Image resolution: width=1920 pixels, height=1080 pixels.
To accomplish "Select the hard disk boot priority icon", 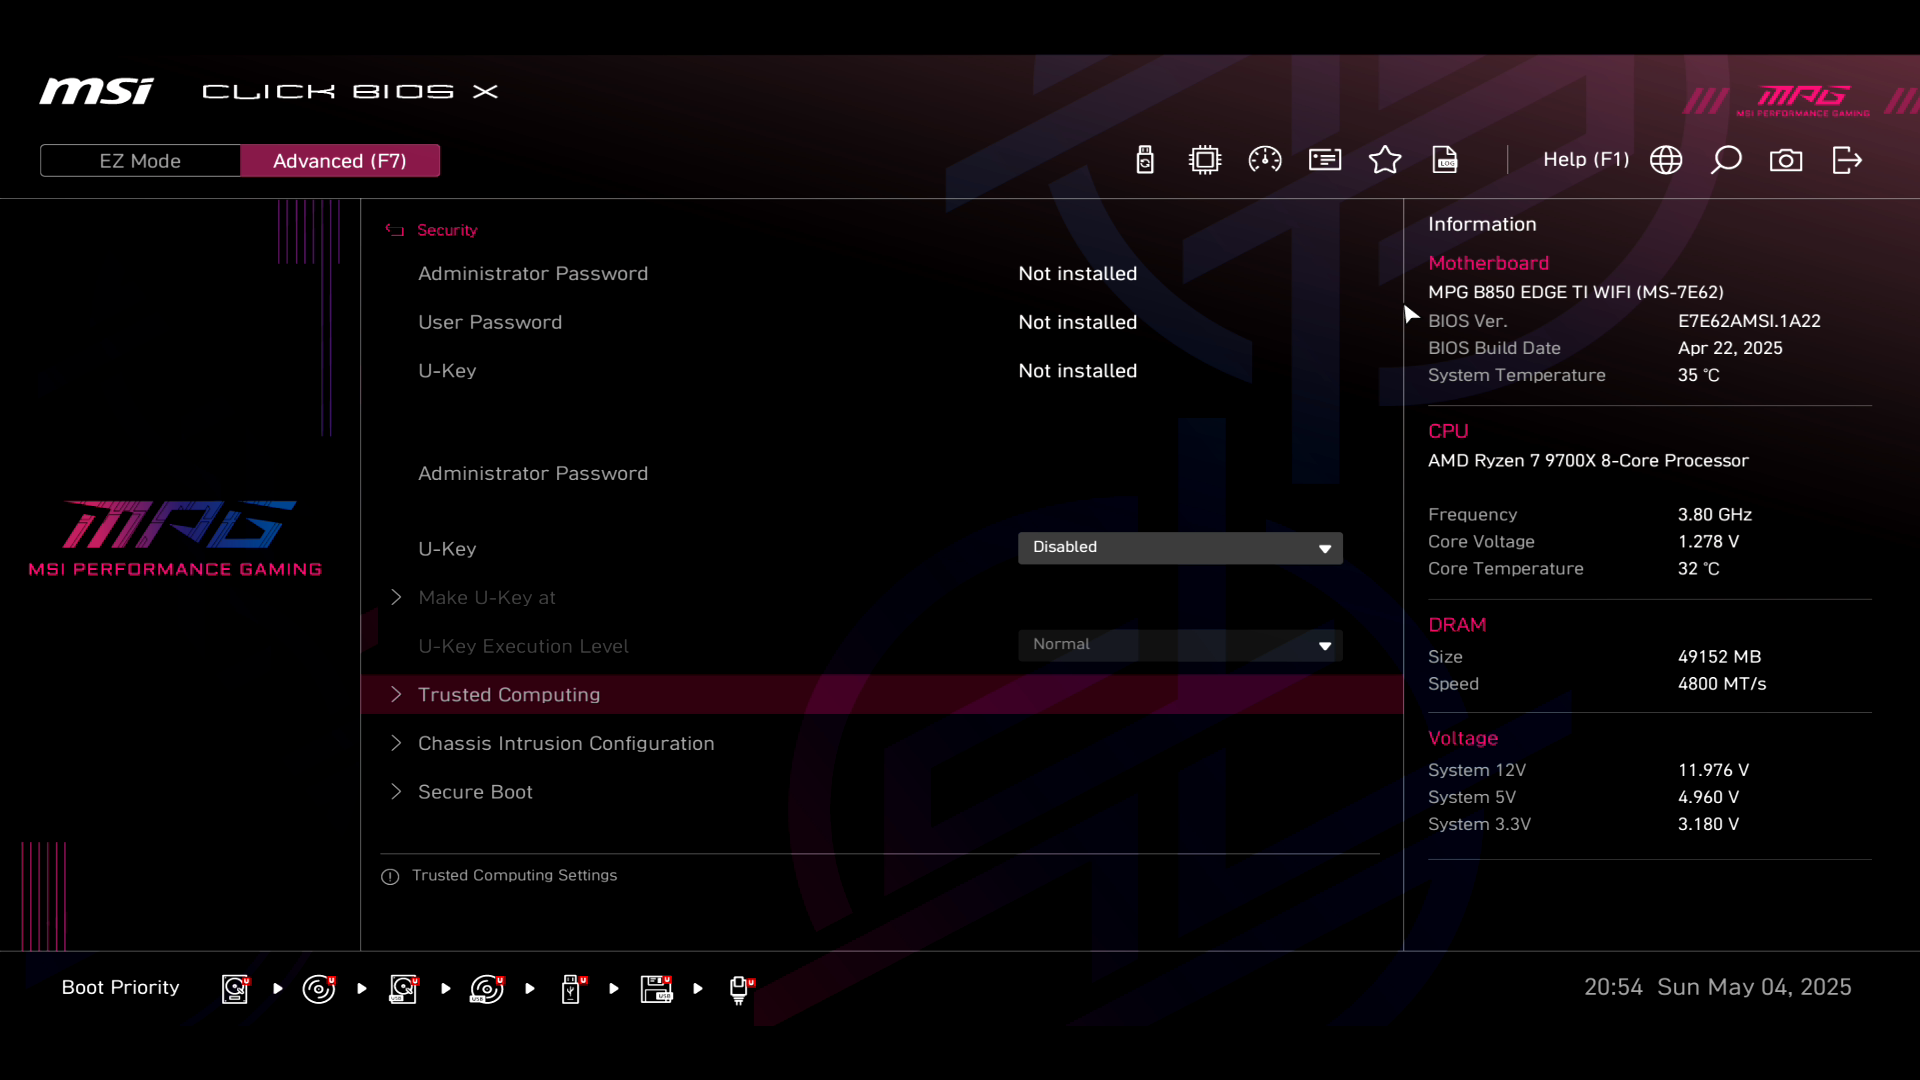I will [x=235, y=989].
